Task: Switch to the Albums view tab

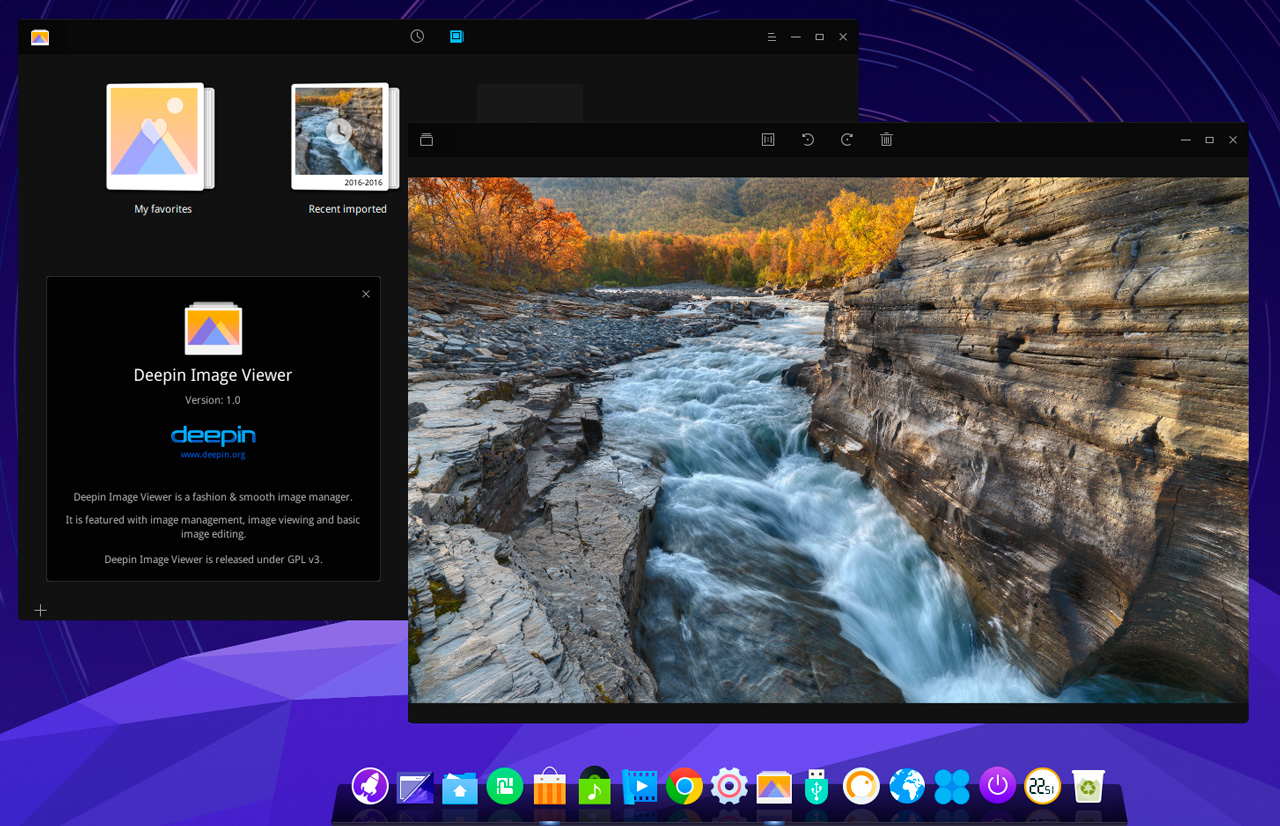Action: click(457, 37)
